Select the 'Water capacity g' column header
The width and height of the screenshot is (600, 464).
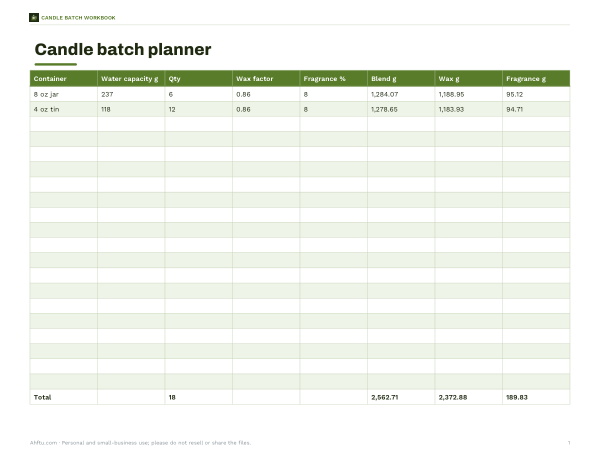[x=131, y=78]
